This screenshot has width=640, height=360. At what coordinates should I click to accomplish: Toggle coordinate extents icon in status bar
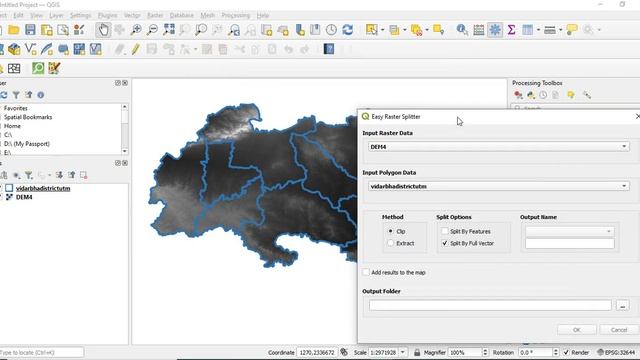[344, 352]
